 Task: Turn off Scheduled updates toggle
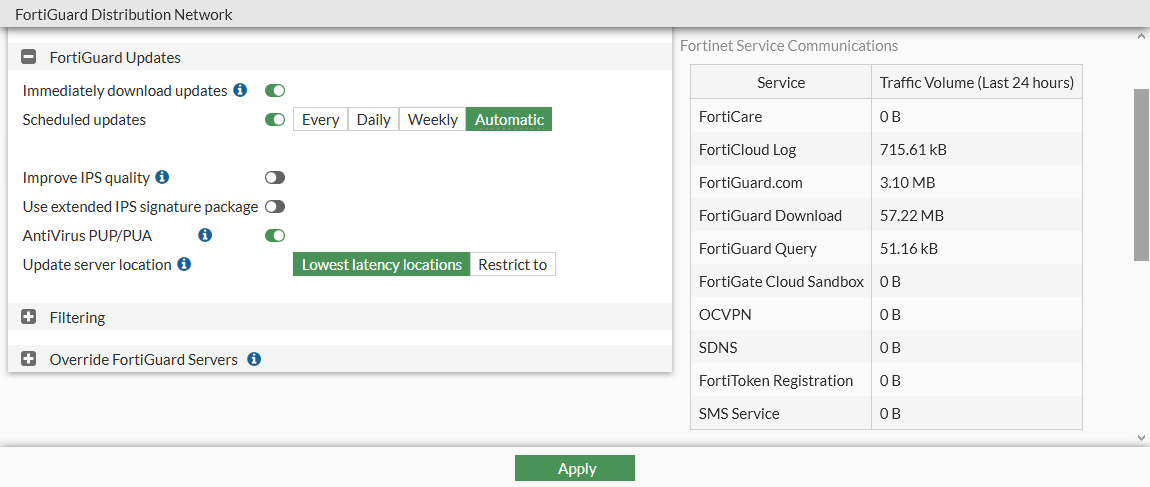tap(275, 120)
